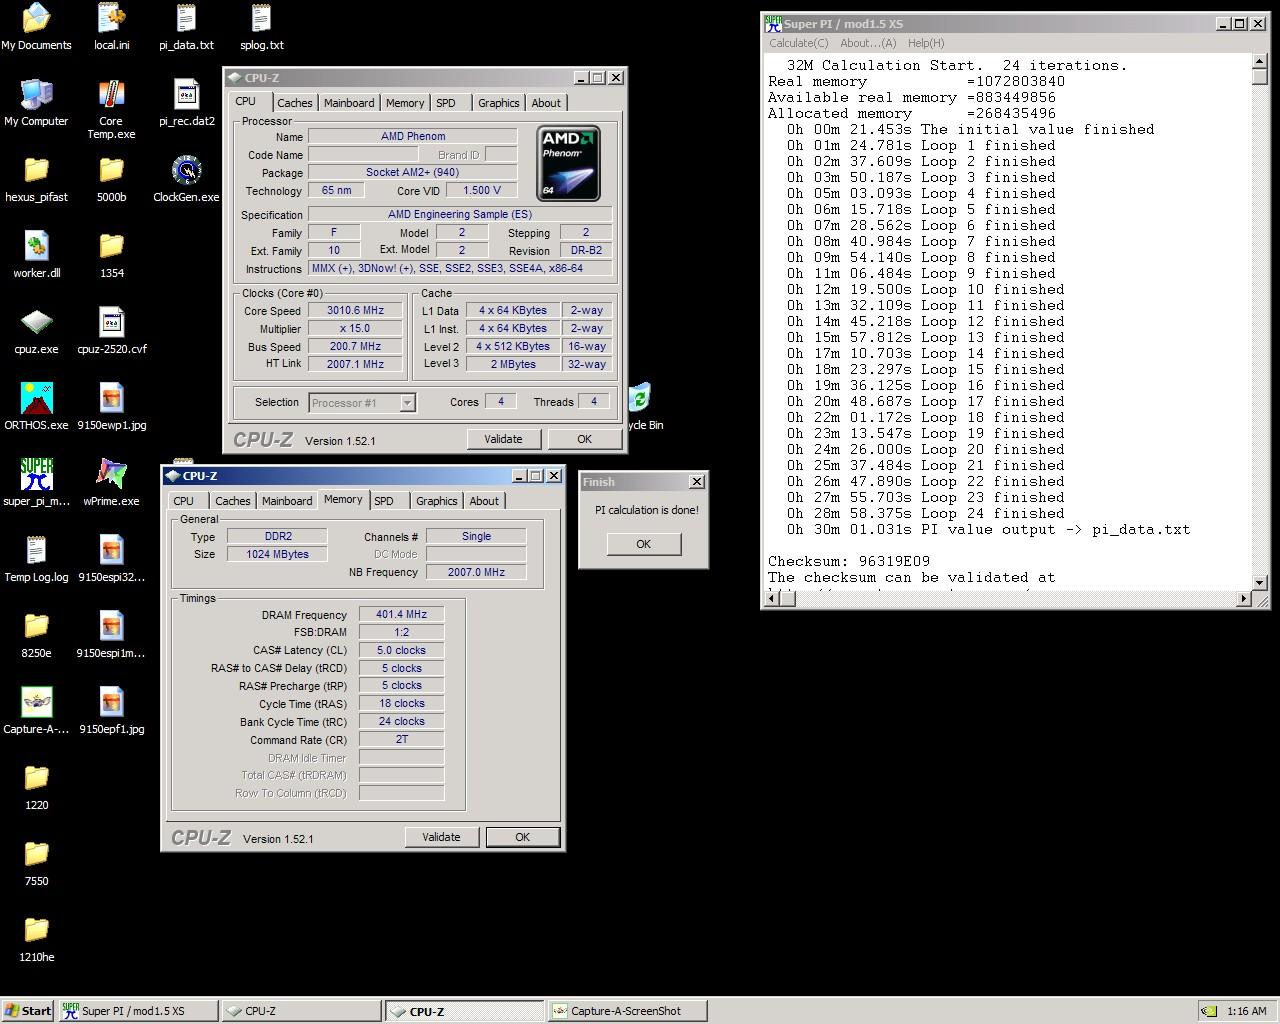
Task: Click OK in Memory CPU-Z window
Action: (x=522, y=837)
